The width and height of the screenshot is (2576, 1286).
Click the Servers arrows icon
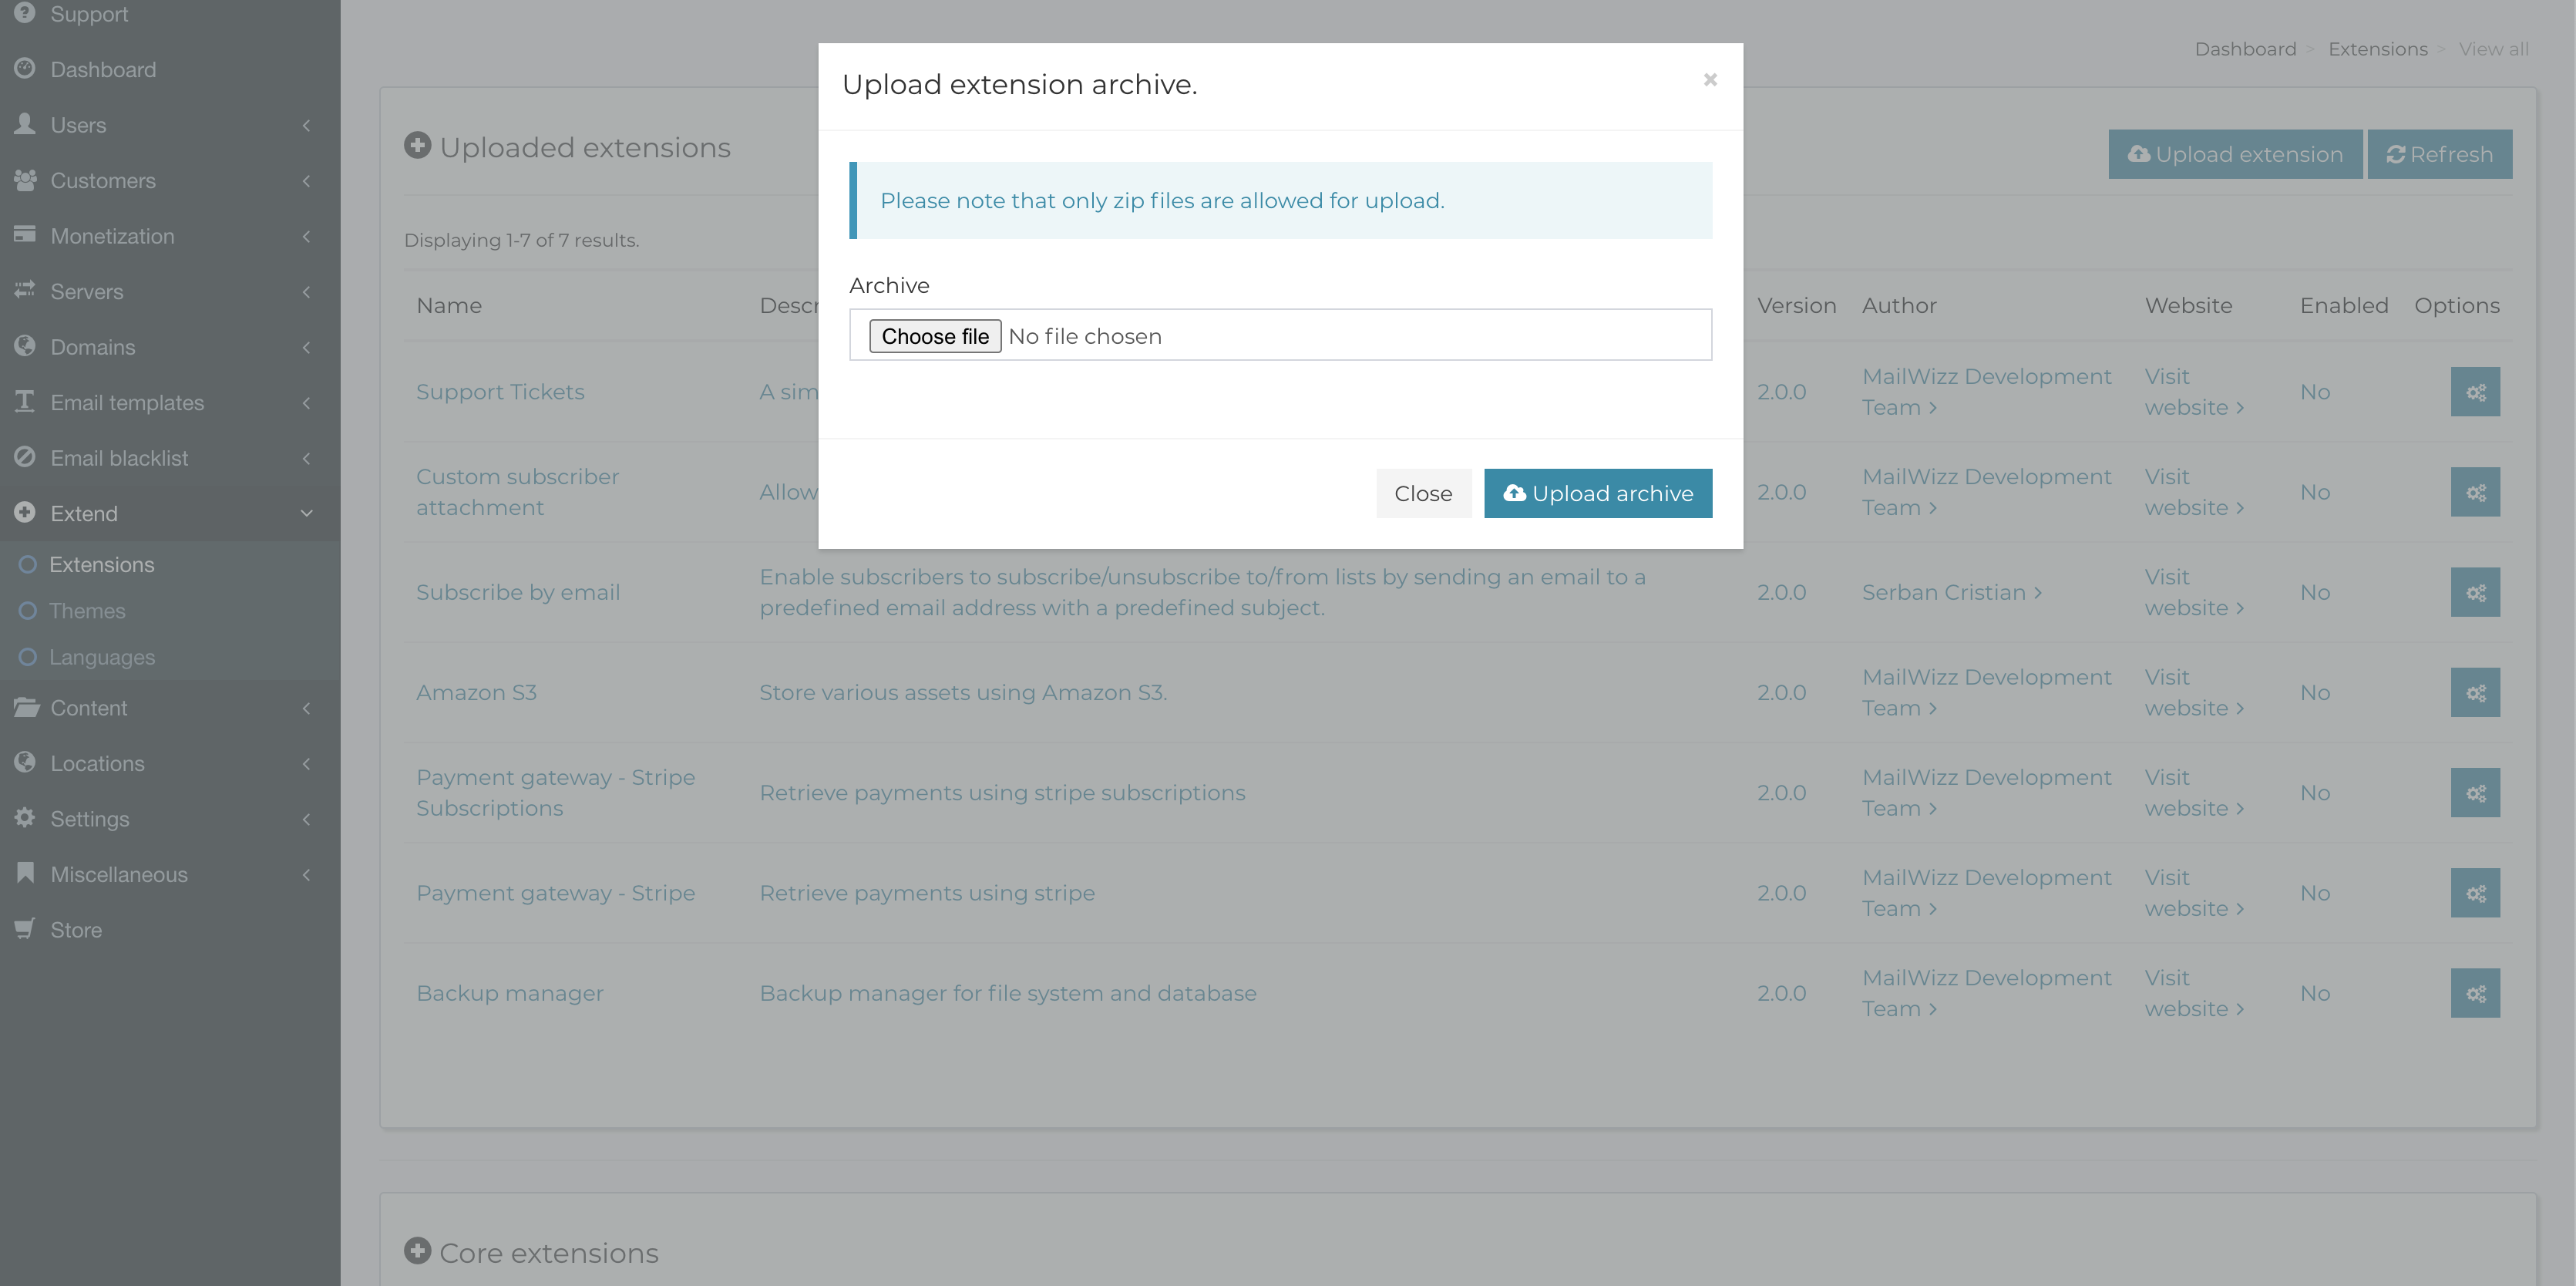point(25,291)
